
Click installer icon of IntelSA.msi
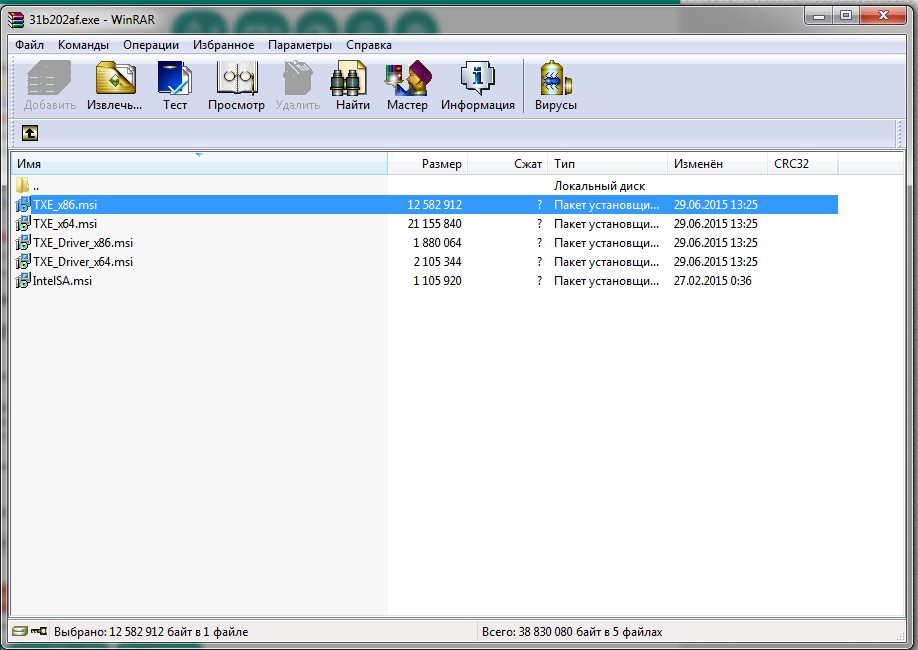click(23, 280)
